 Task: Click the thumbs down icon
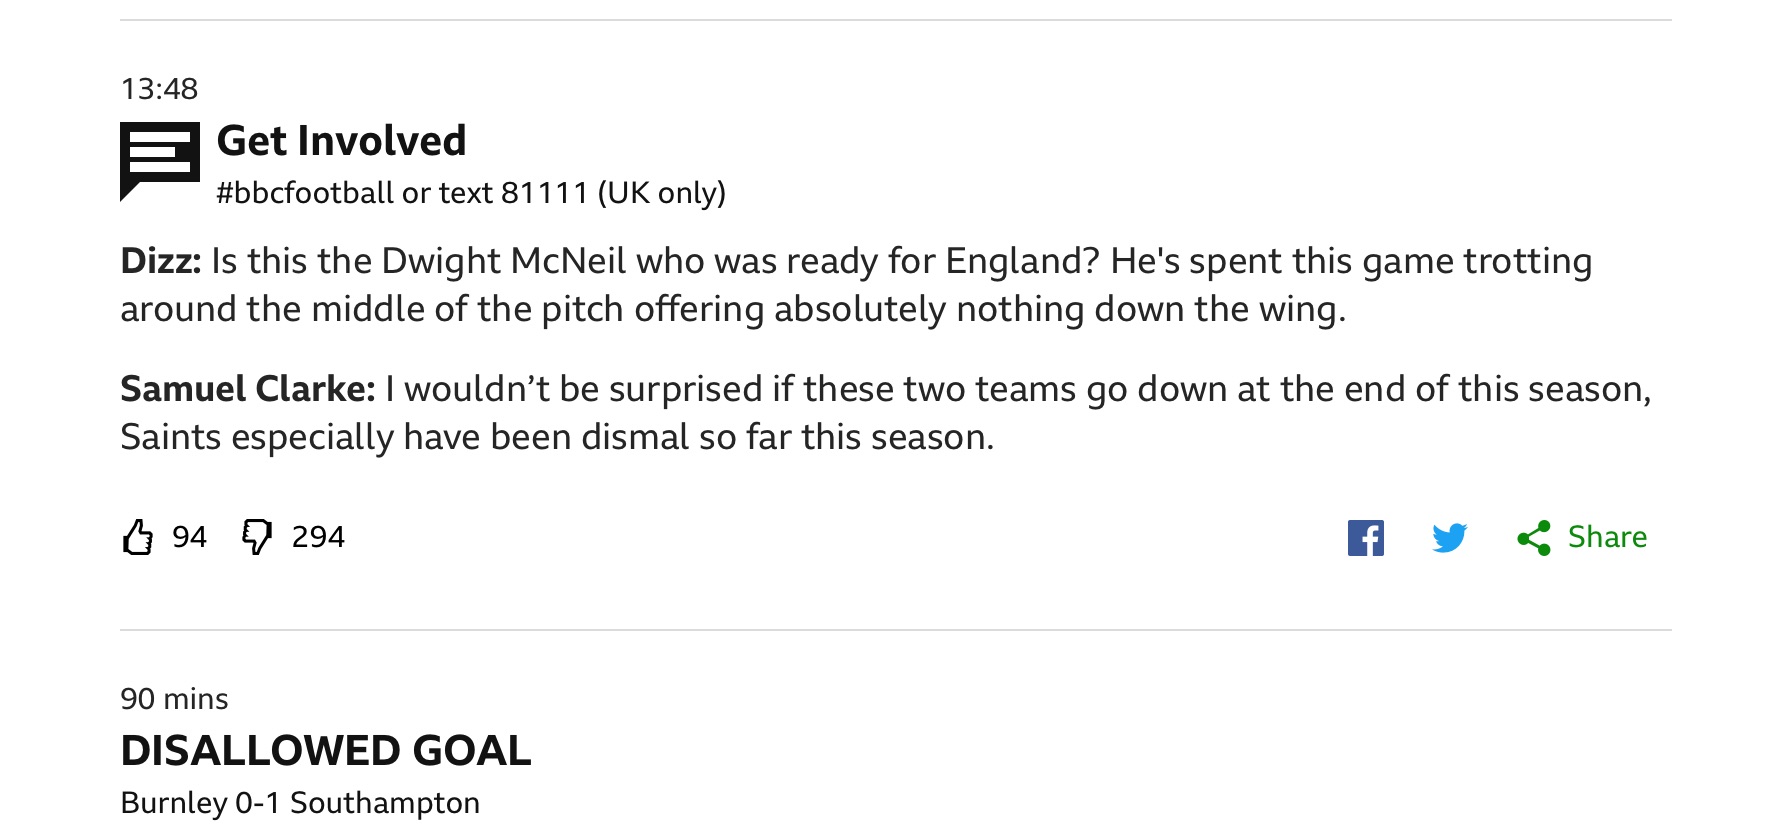coord(257,537)
